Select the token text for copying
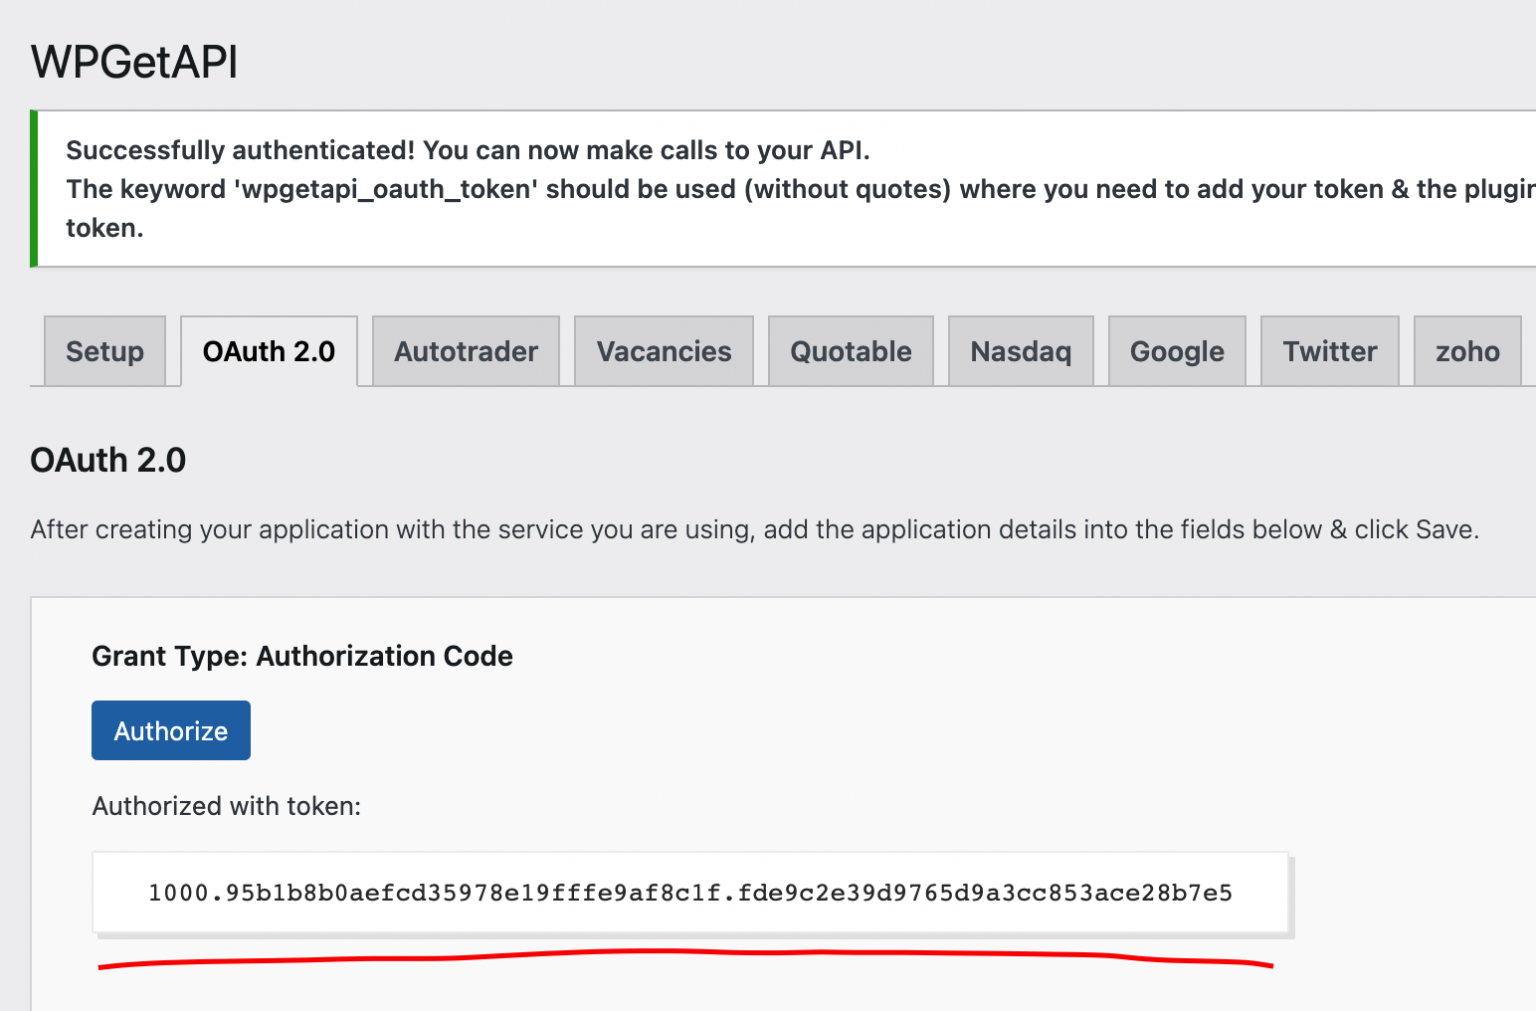The height and width of the screenshot is (1011, 1536). point(690,893)
